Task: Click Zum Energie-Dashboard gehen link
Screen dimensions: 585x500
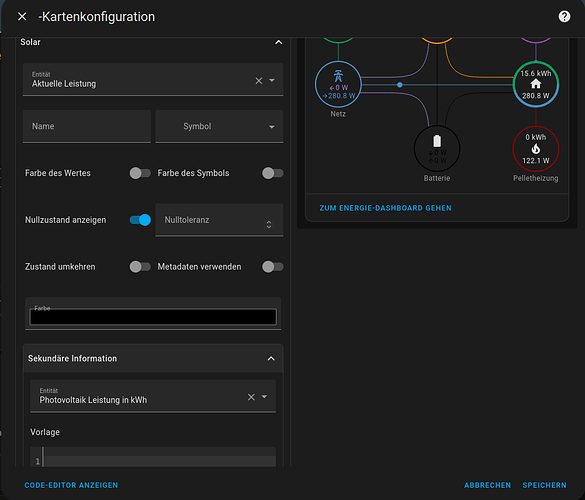Action: coord(385,208)
